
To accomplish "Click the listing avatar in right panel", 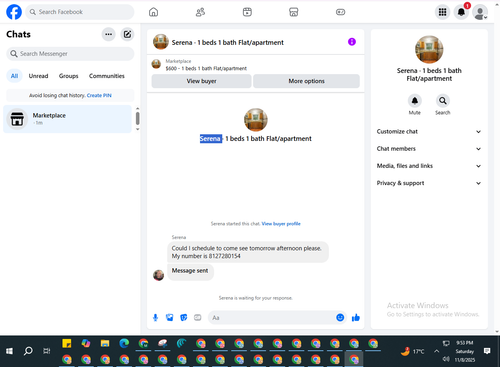I will [x=429, y=49].
